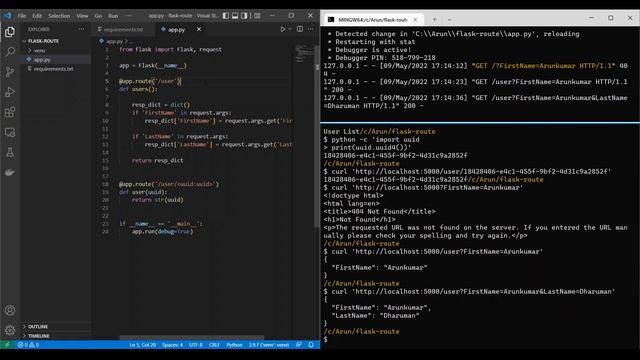
Task: Run the Python file with play icon
Action: 282,29
